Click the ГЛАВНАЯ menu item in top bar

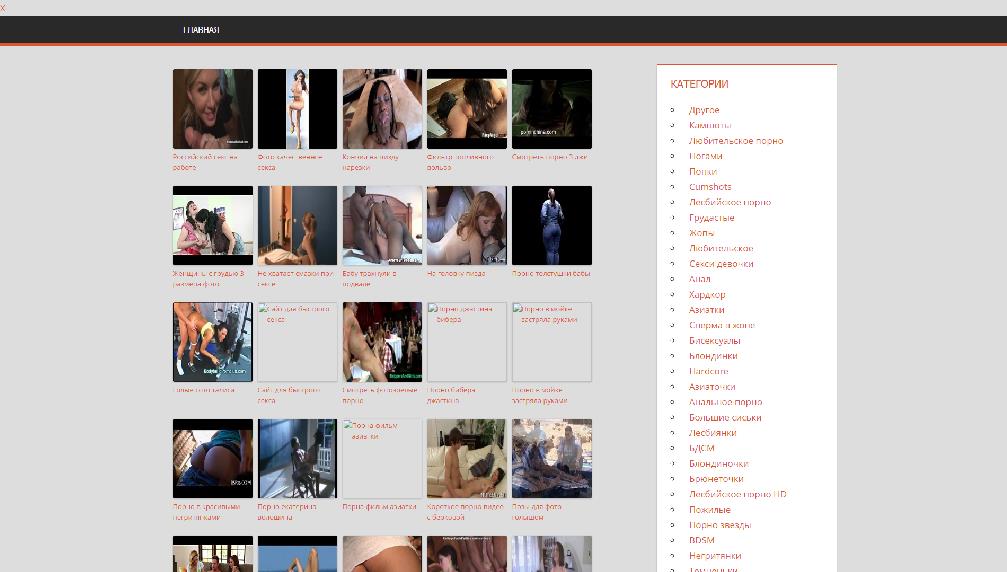[201, 30]
